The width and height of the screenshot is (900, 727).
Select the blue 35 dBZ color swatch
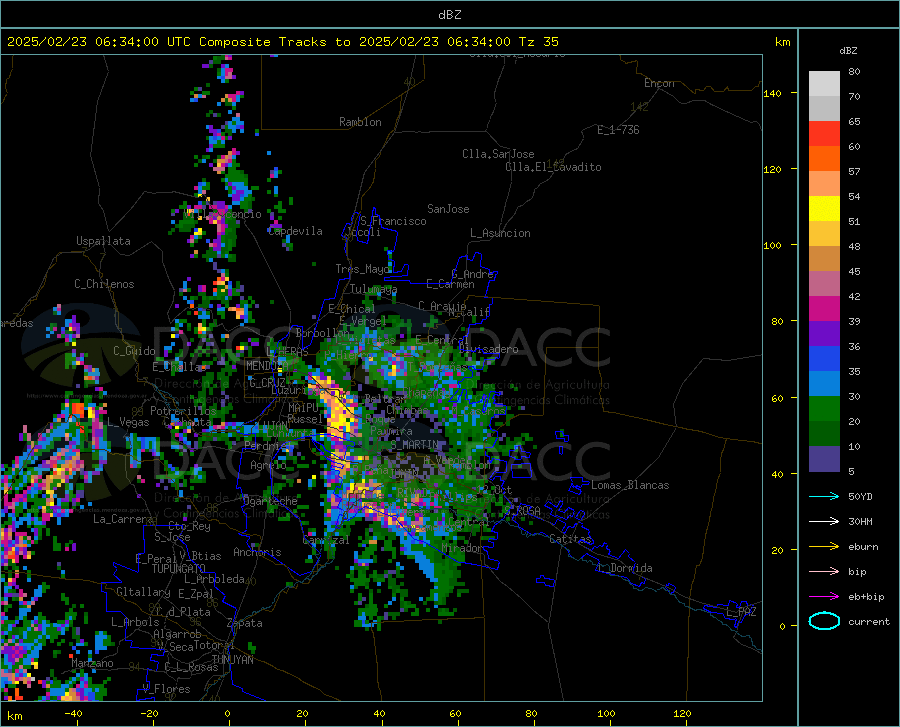824,359
